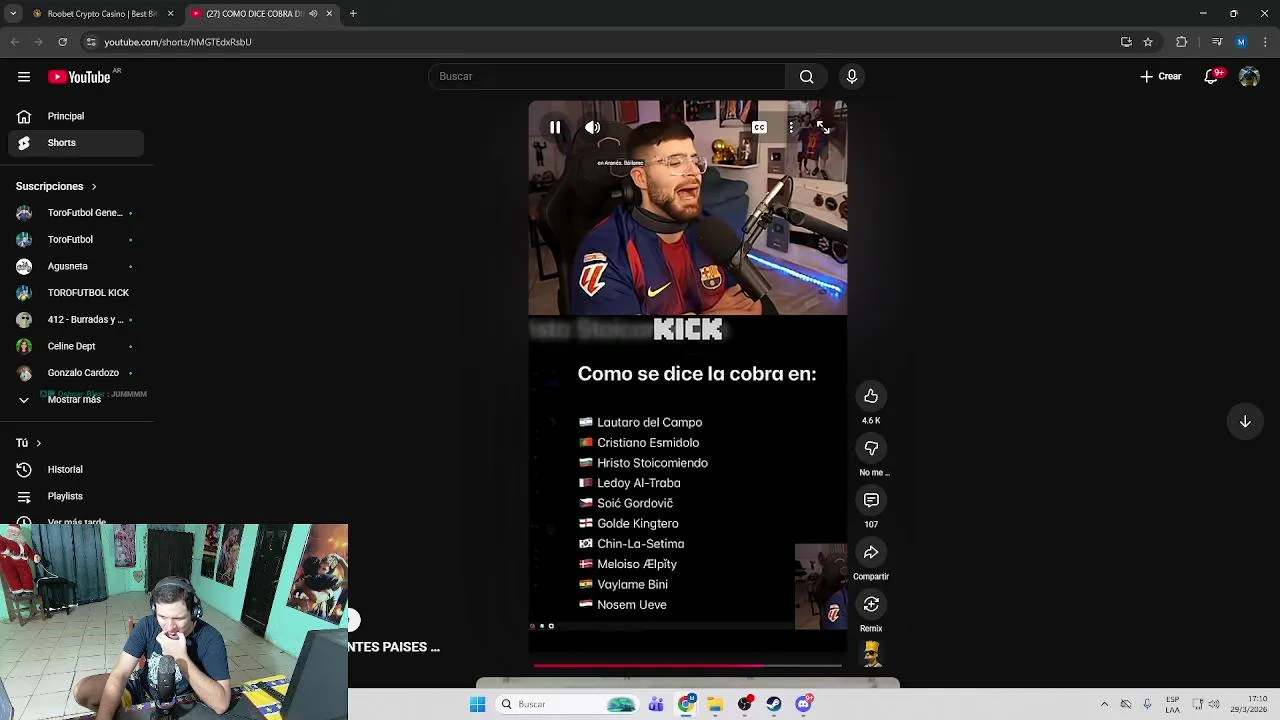Go to the next Short arrow

point(1245,422)
